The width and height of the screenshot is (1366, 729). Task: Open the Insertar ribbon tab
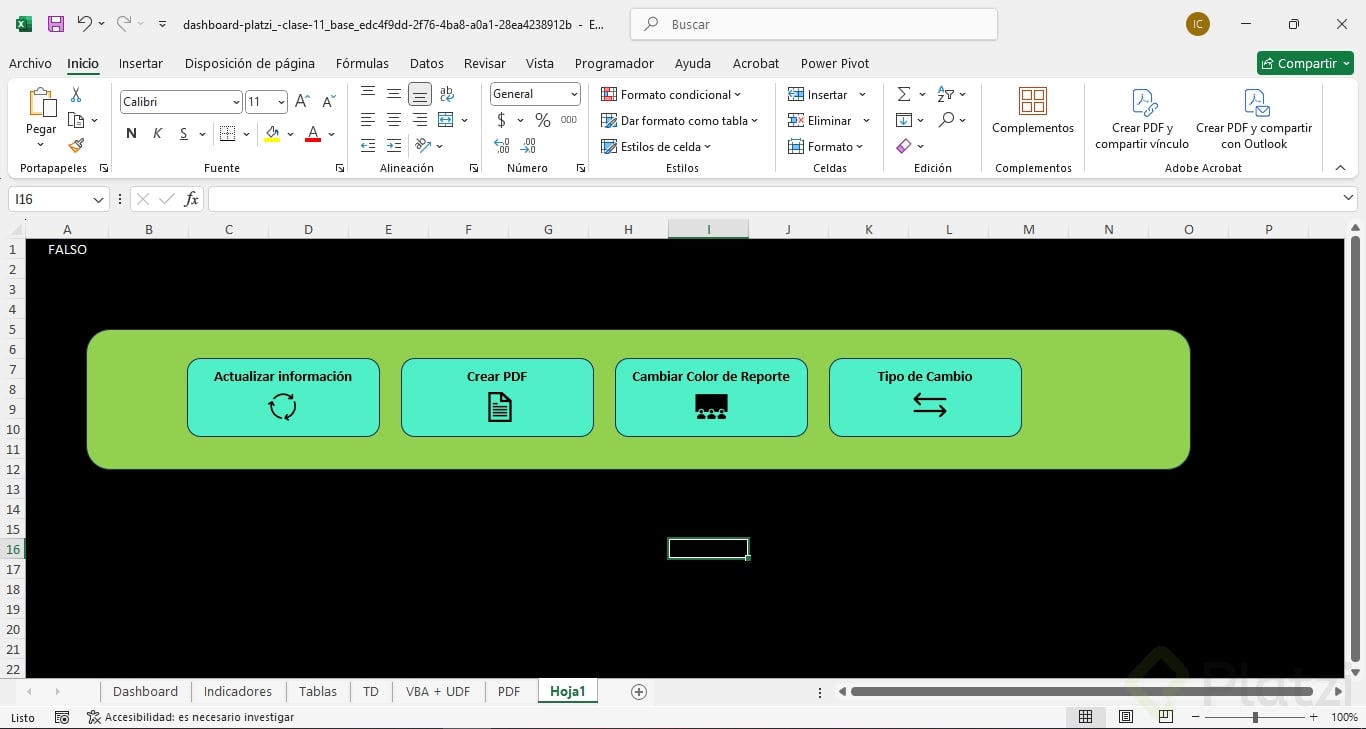tap(141, 63)
